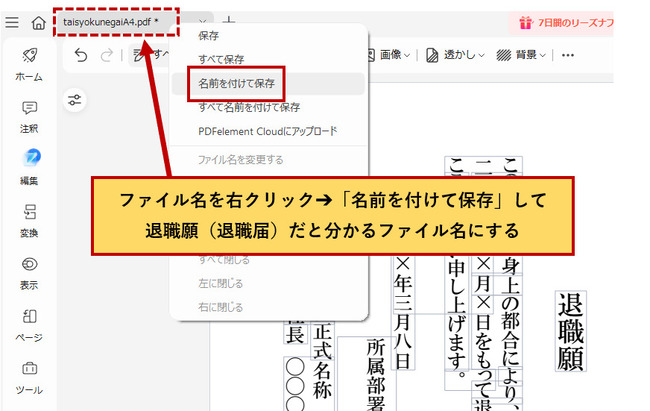The width and height of the screenshot is (650, 411).
Task: Select the 所属部署 text in document
Action: [x=376, y=375]
